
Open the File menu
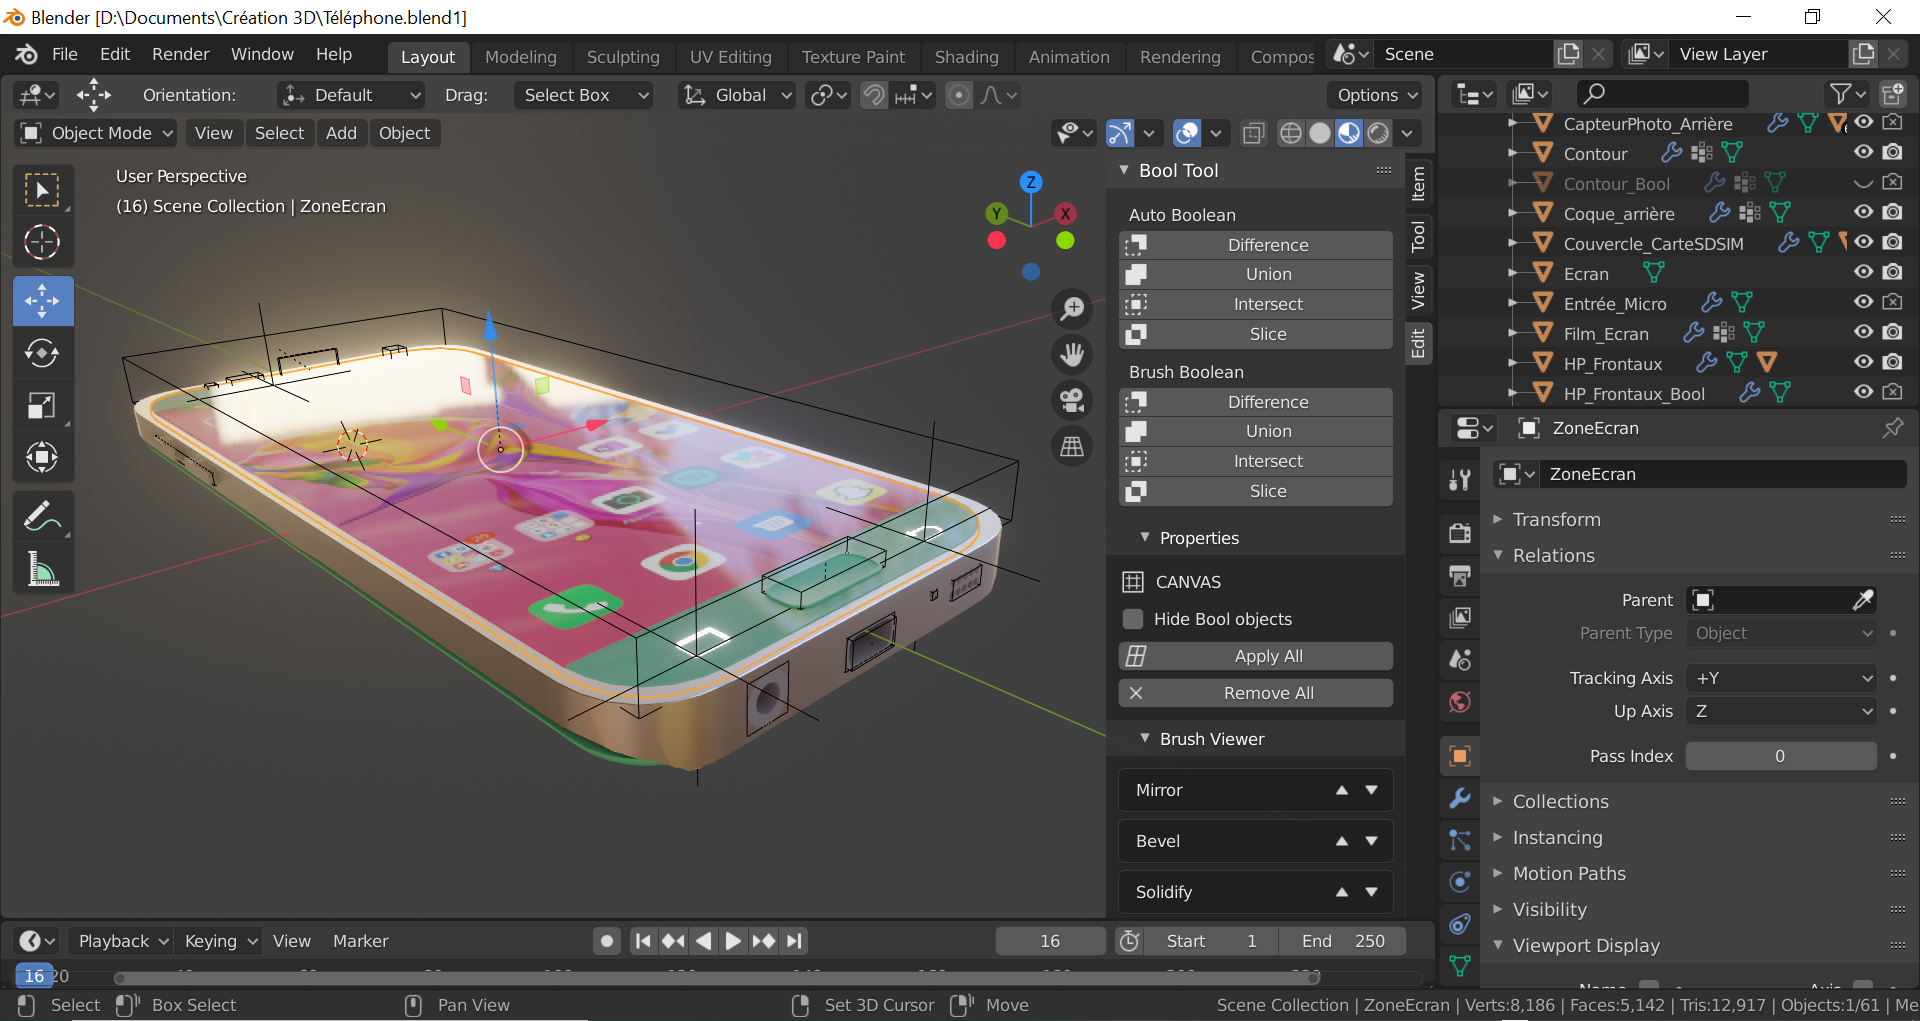(x=64, y=54)
